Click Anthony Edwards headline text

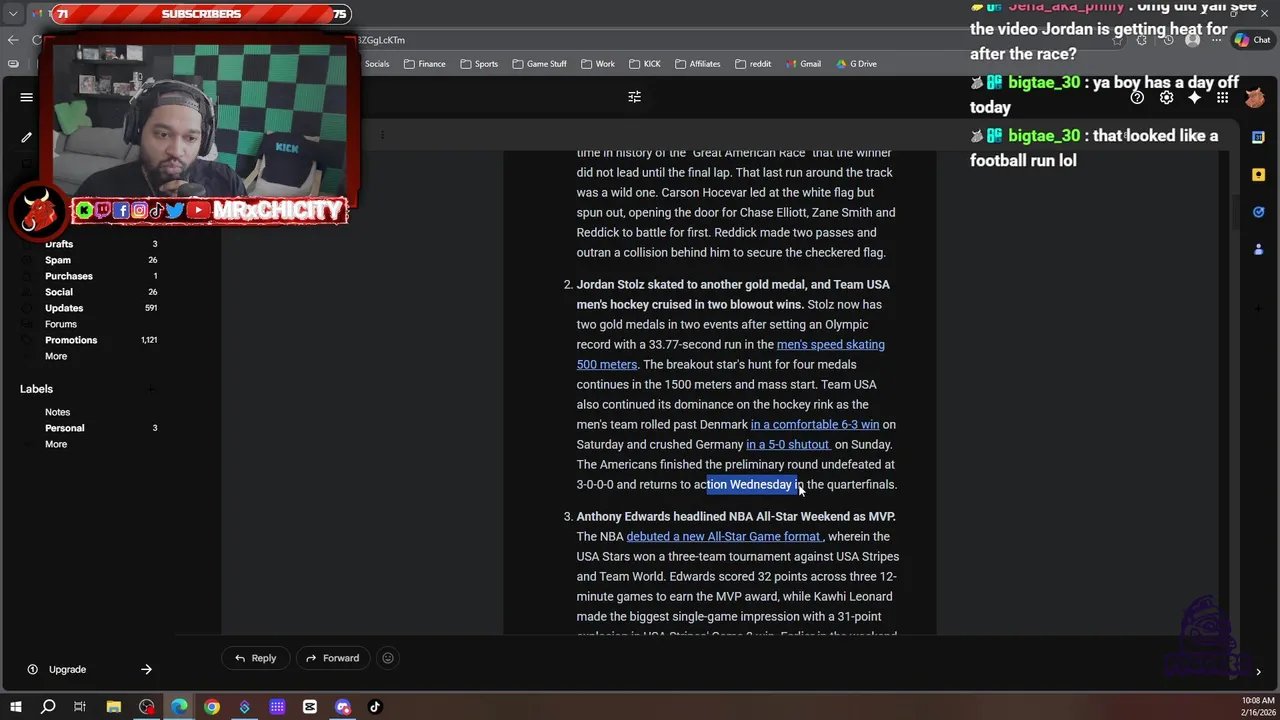pyautogui.click(x=736, y=517)
